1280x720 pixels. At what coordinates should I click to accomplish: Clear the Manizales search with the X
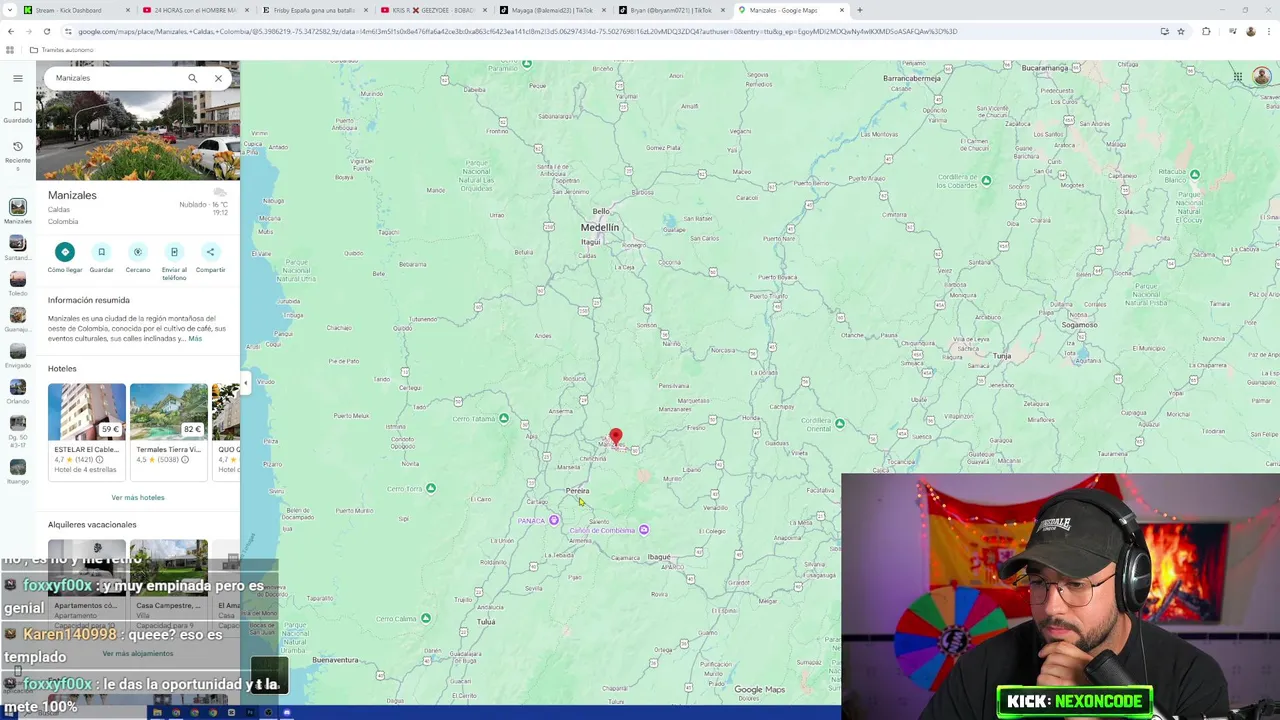click(x=218, y=78)
